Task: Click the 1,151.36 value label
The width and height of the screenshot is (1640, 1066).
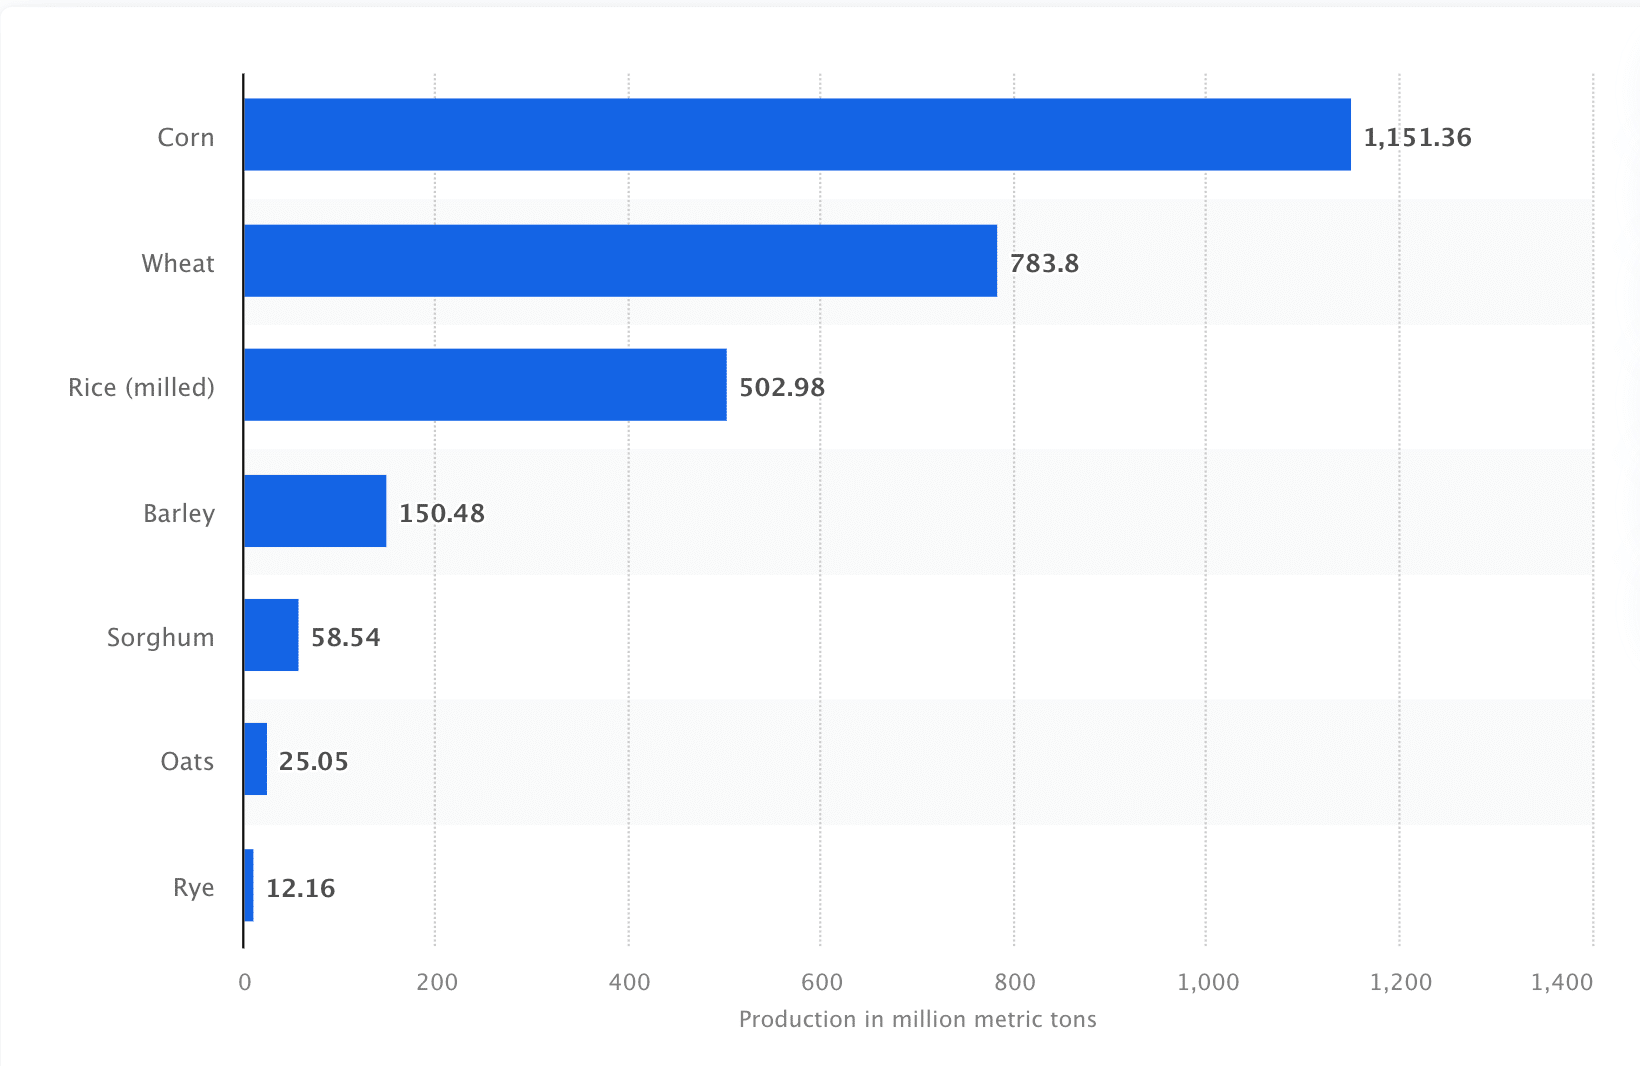Action: coord(1417,138)
